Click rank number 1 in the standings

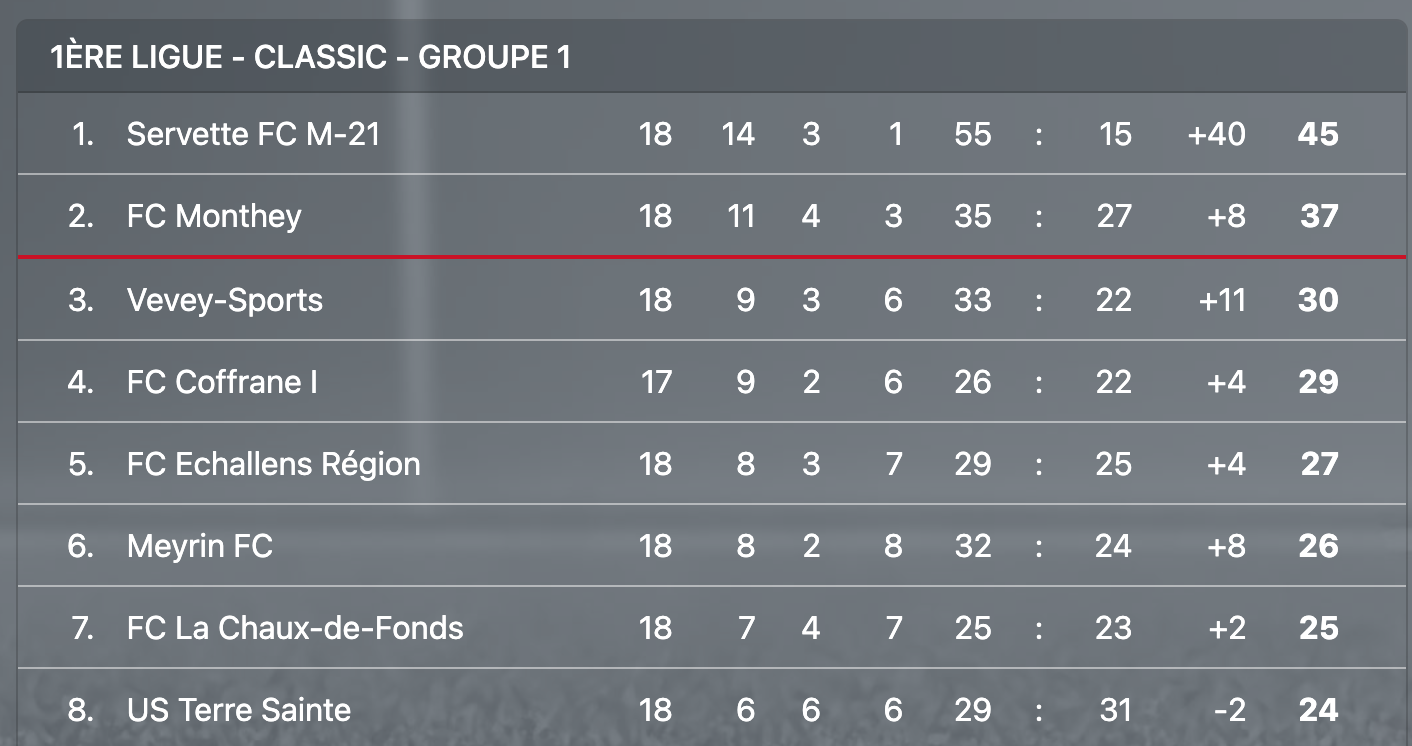tap(83, 134)
